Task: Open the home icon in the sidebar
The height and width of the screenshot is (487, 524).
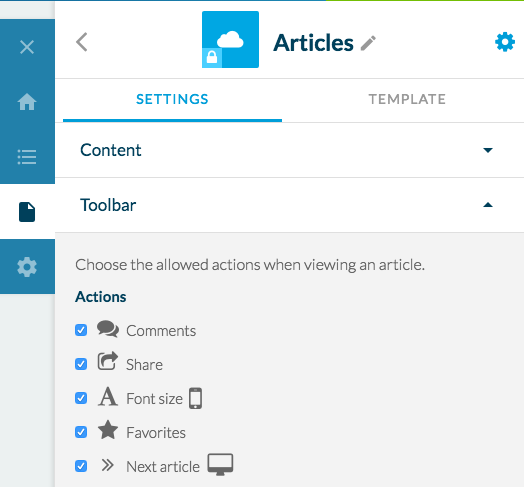Action: (27, 102)
